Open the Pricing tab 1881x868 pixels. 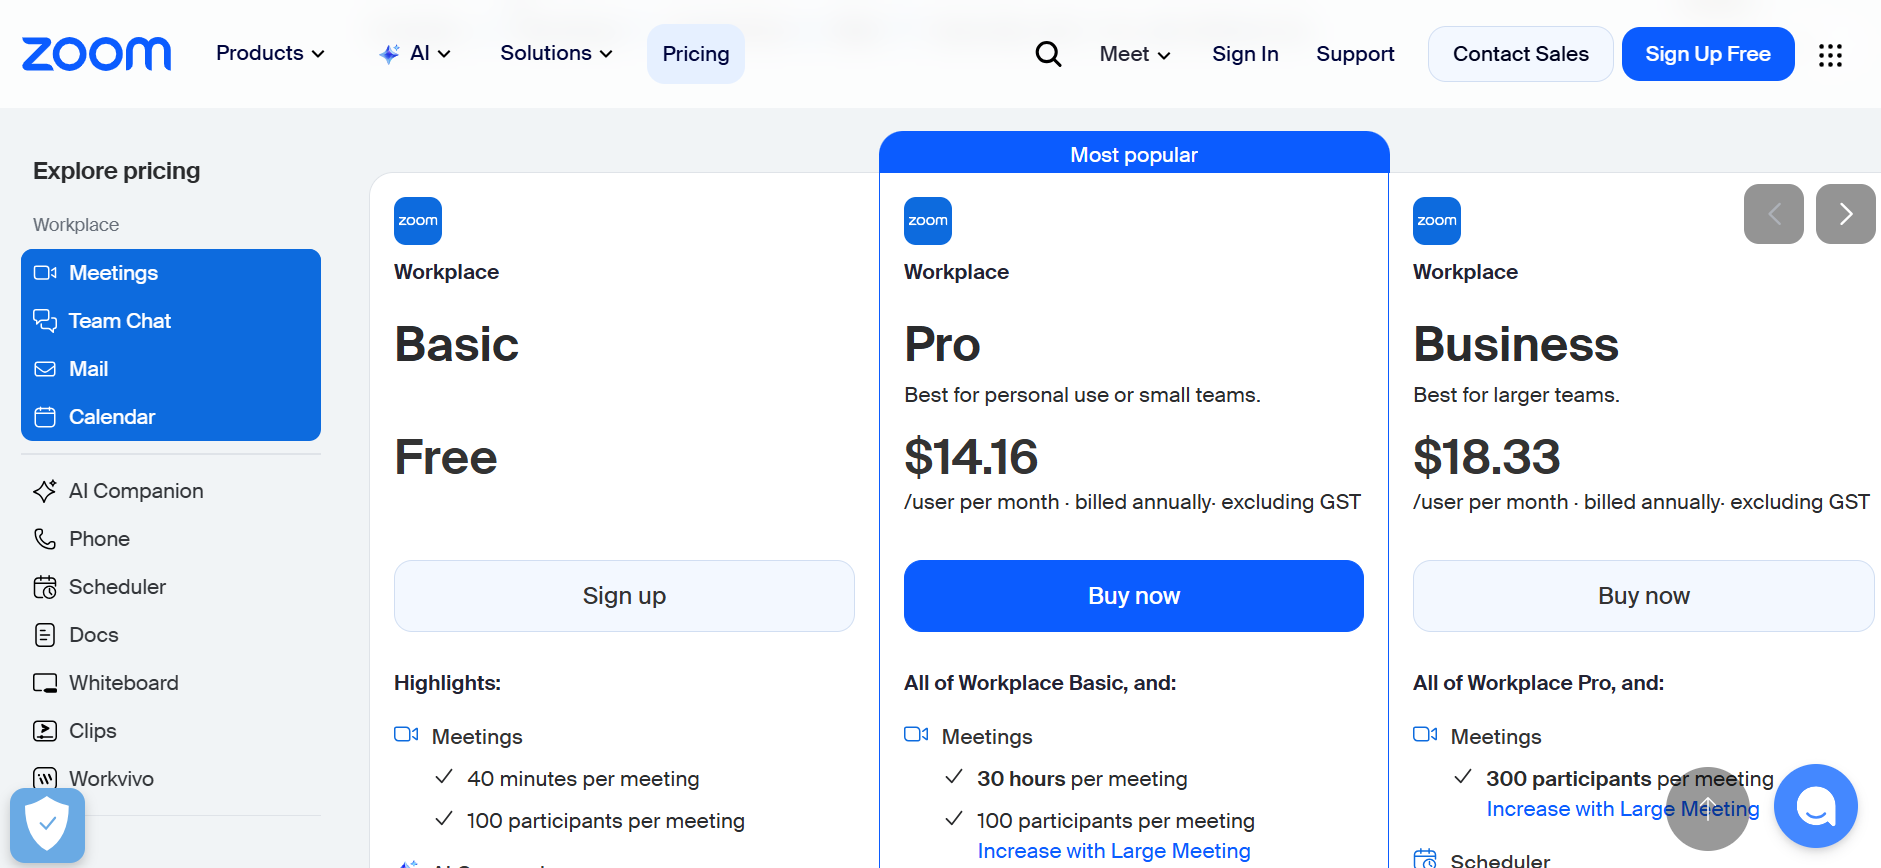(696, 54)
